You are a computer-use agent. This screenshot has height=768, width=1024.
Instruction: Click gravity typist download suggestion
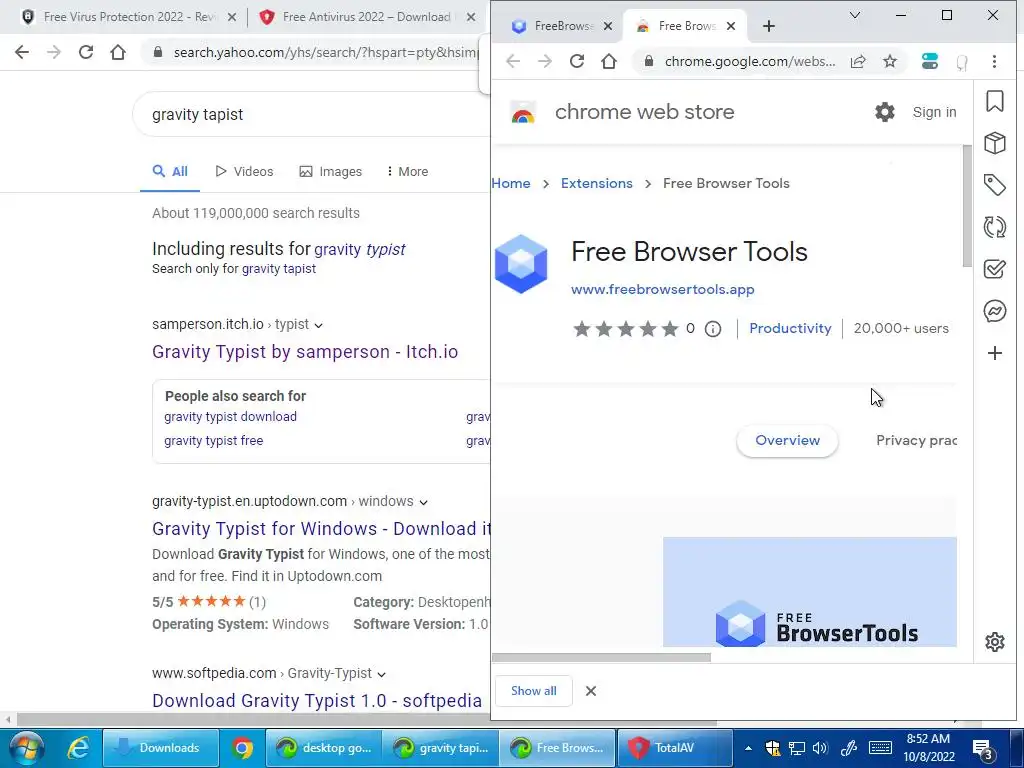(230, 417)
